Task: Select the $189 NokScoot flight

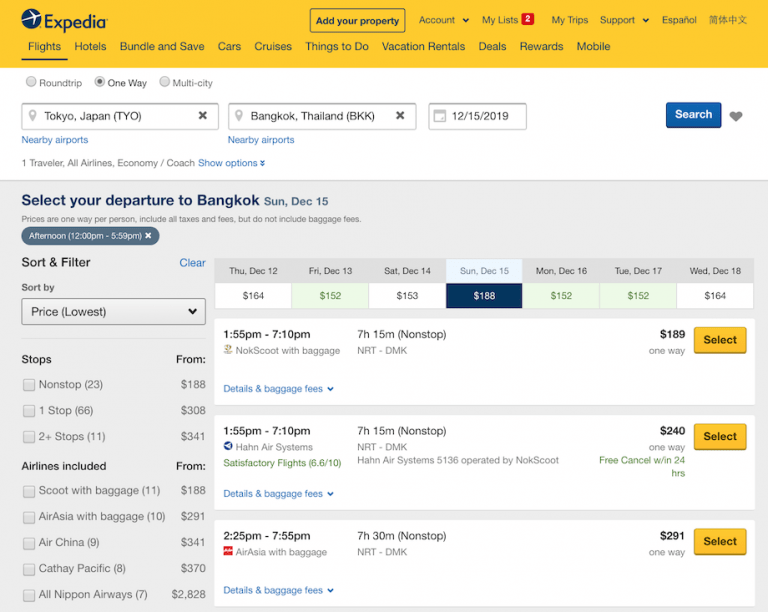Action: pos(720,340)
